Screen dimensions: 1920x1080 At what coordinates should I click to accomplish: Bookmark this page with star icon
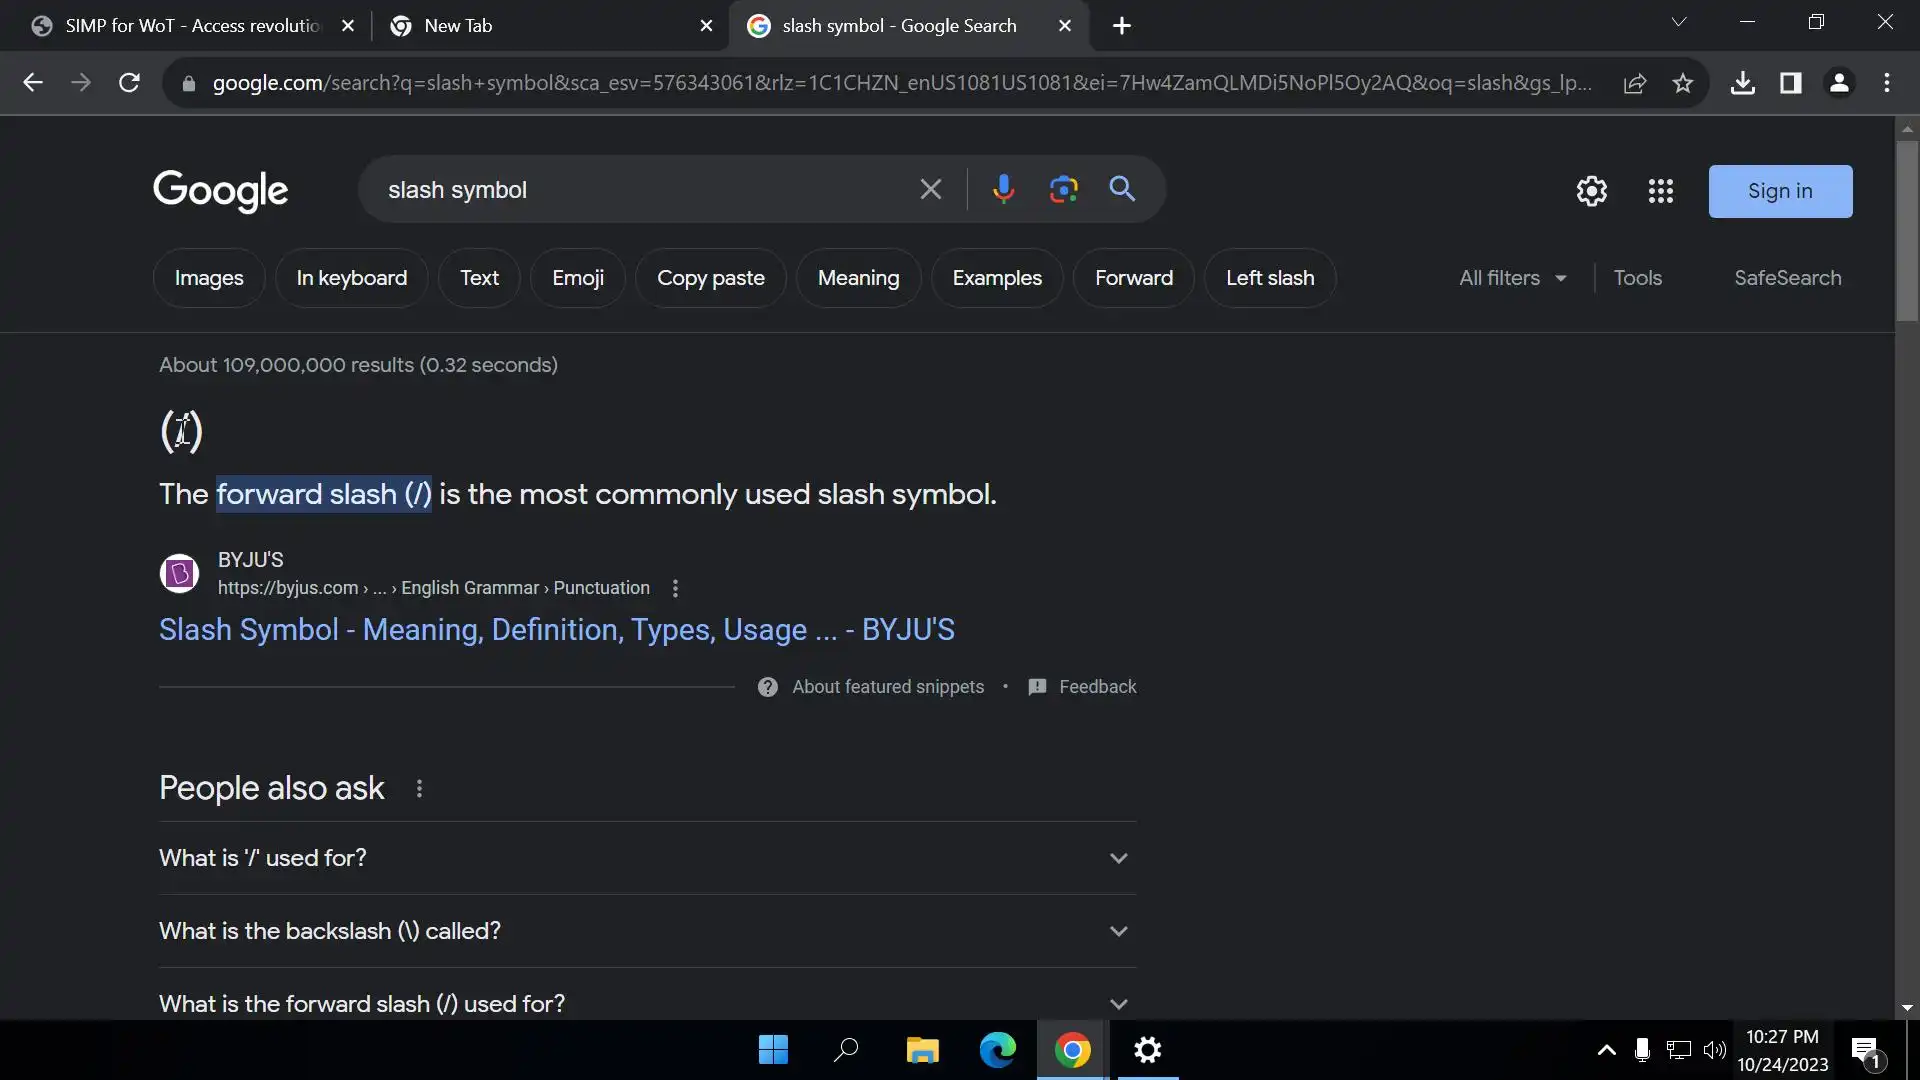pos(1683,83)
